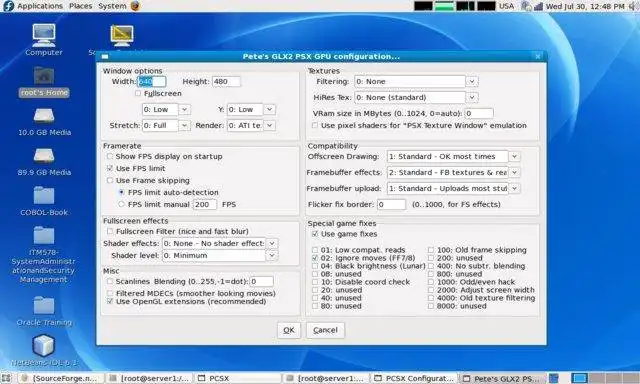Image resolution: width=640 pixels, height=384 pixels.
Task: Click the window menu icon in dialog titlebar
Action: point(105,57)
